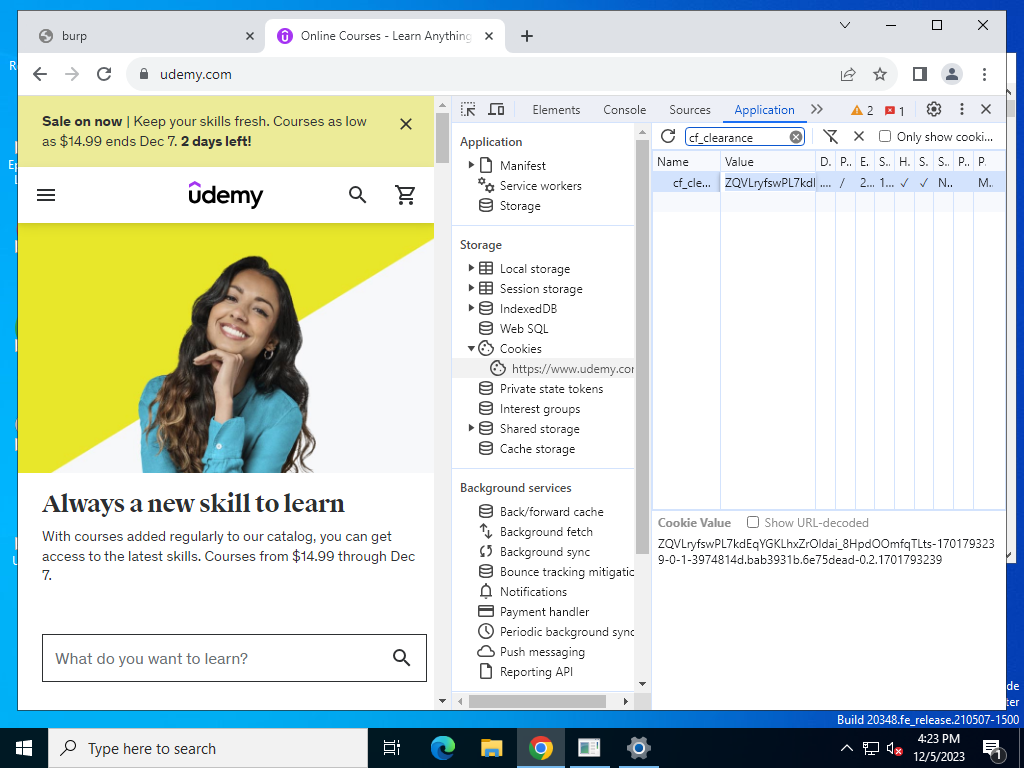Bookmark this tab with star icon
Screen dimensions: 1024x768
pos(880,74)
